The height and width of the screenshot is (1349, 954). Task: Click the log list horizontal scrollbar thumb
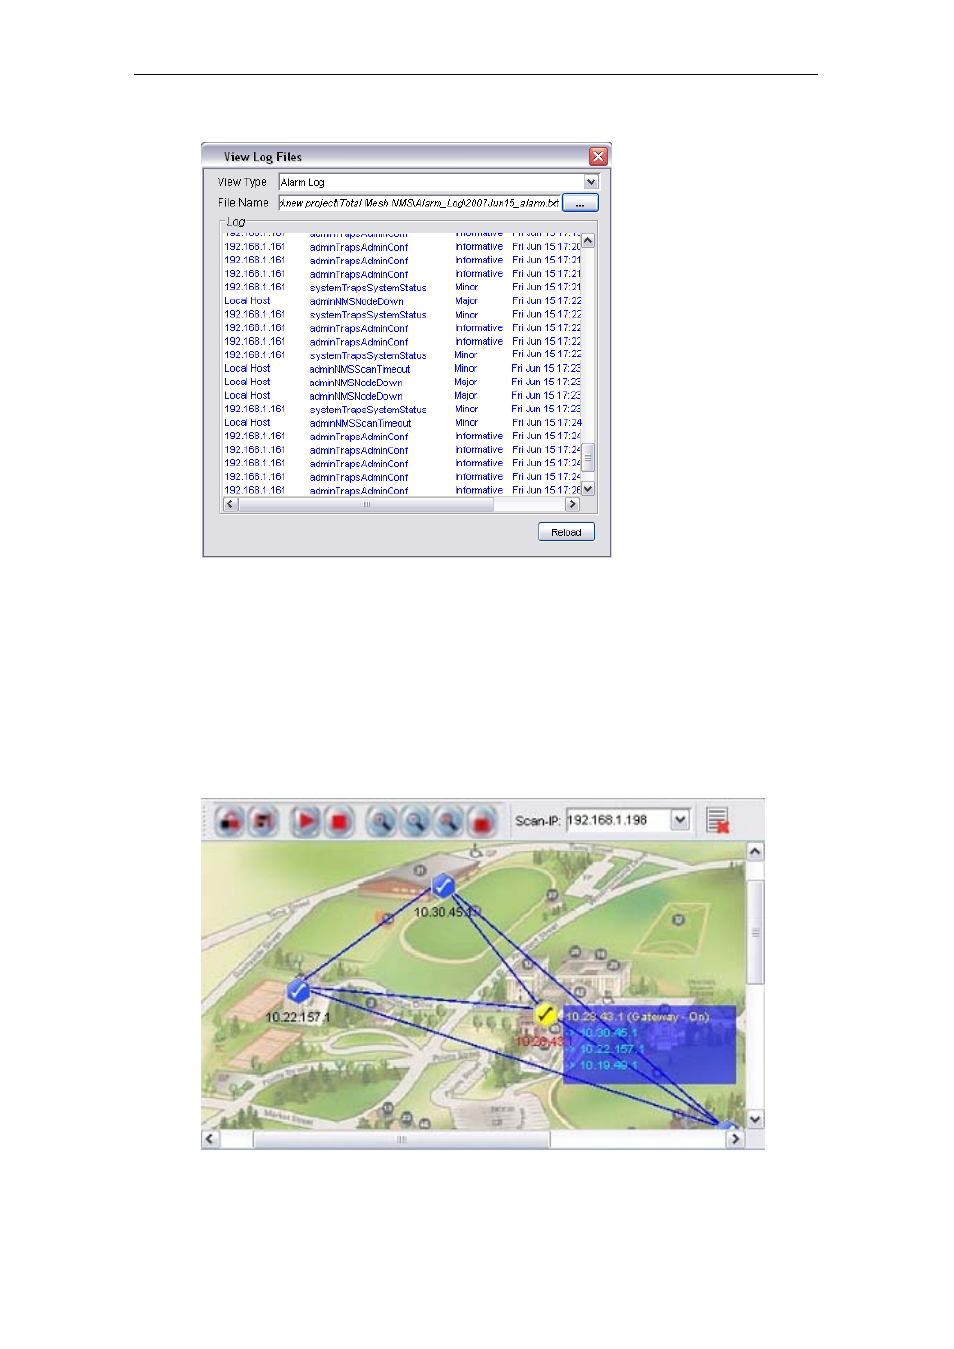click(366, 504)
